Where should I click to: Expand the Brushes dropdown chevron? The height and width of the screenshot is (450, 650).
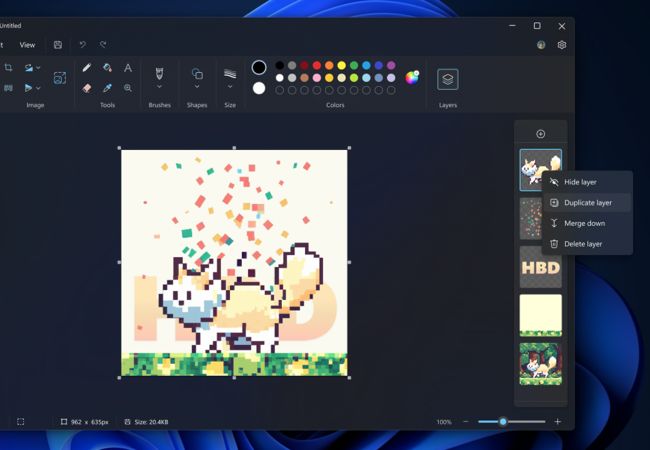click(159, 87)
